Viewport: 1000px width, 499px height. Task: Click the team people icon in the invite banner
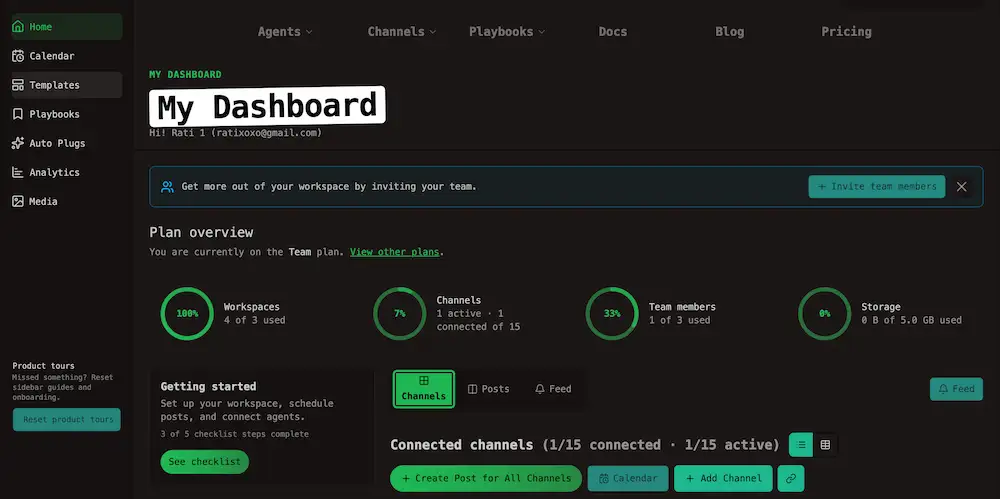(167, 187)
